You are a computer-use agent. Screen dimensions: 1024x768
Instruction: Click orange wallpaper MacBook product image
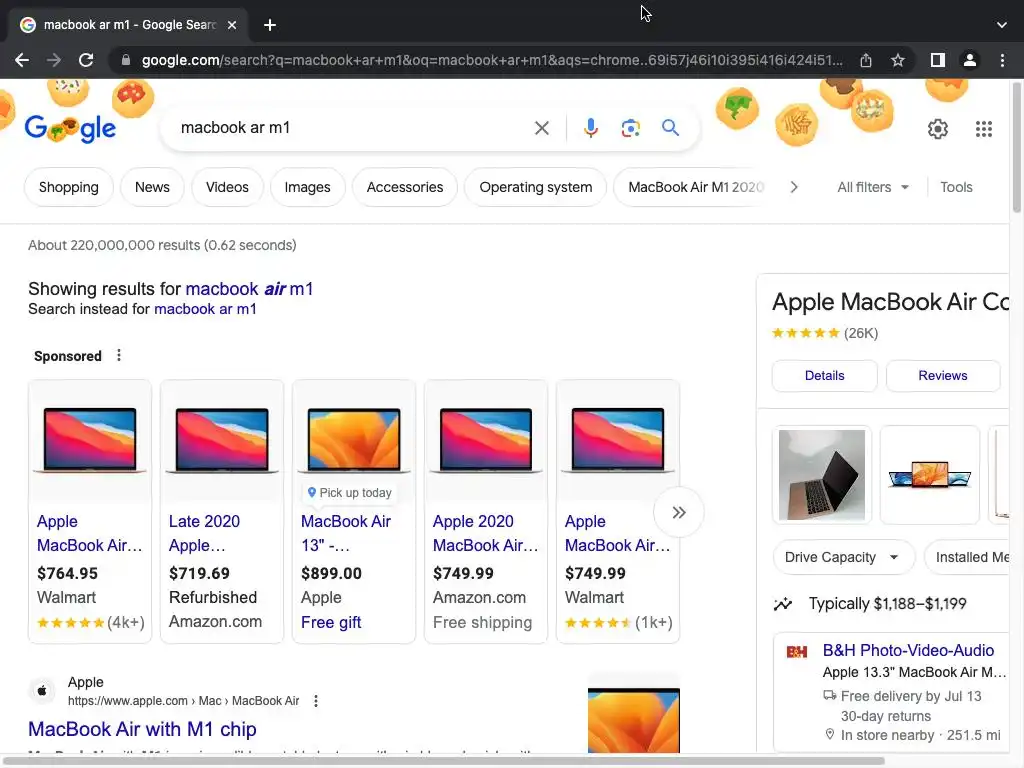click(354, 440)
